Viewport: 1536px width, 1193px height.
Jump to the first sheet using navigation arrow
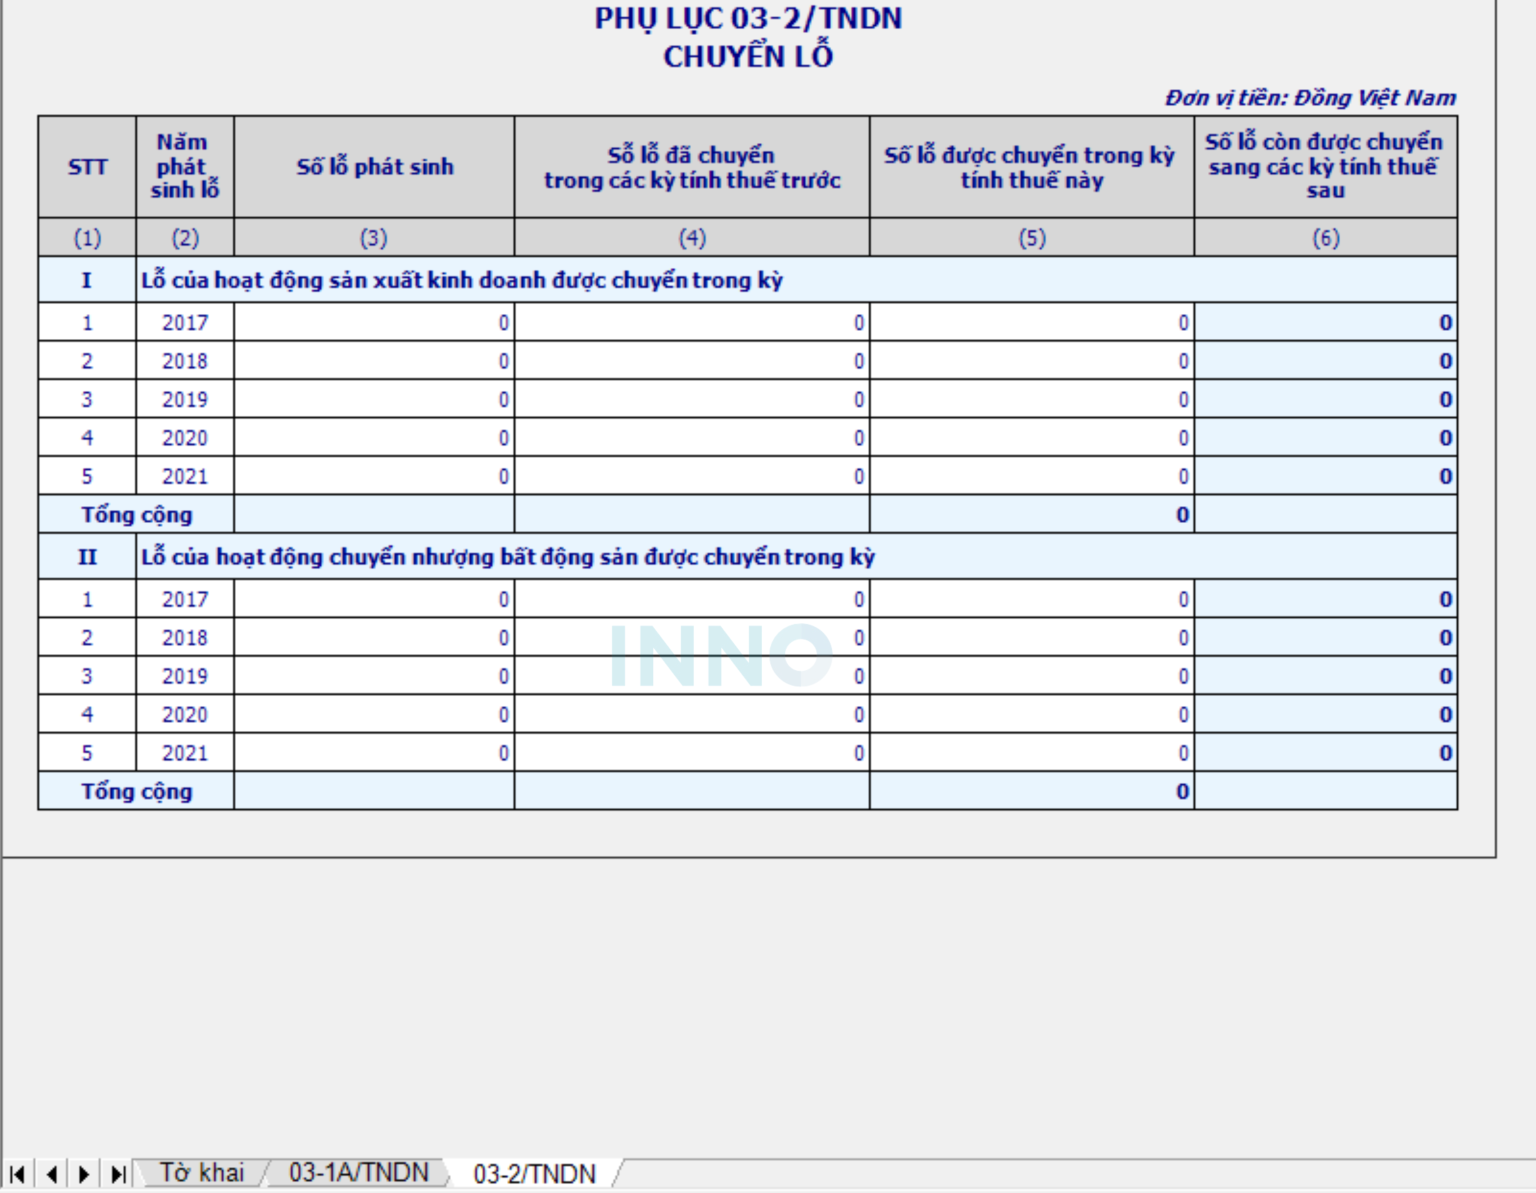point(17,1174)
